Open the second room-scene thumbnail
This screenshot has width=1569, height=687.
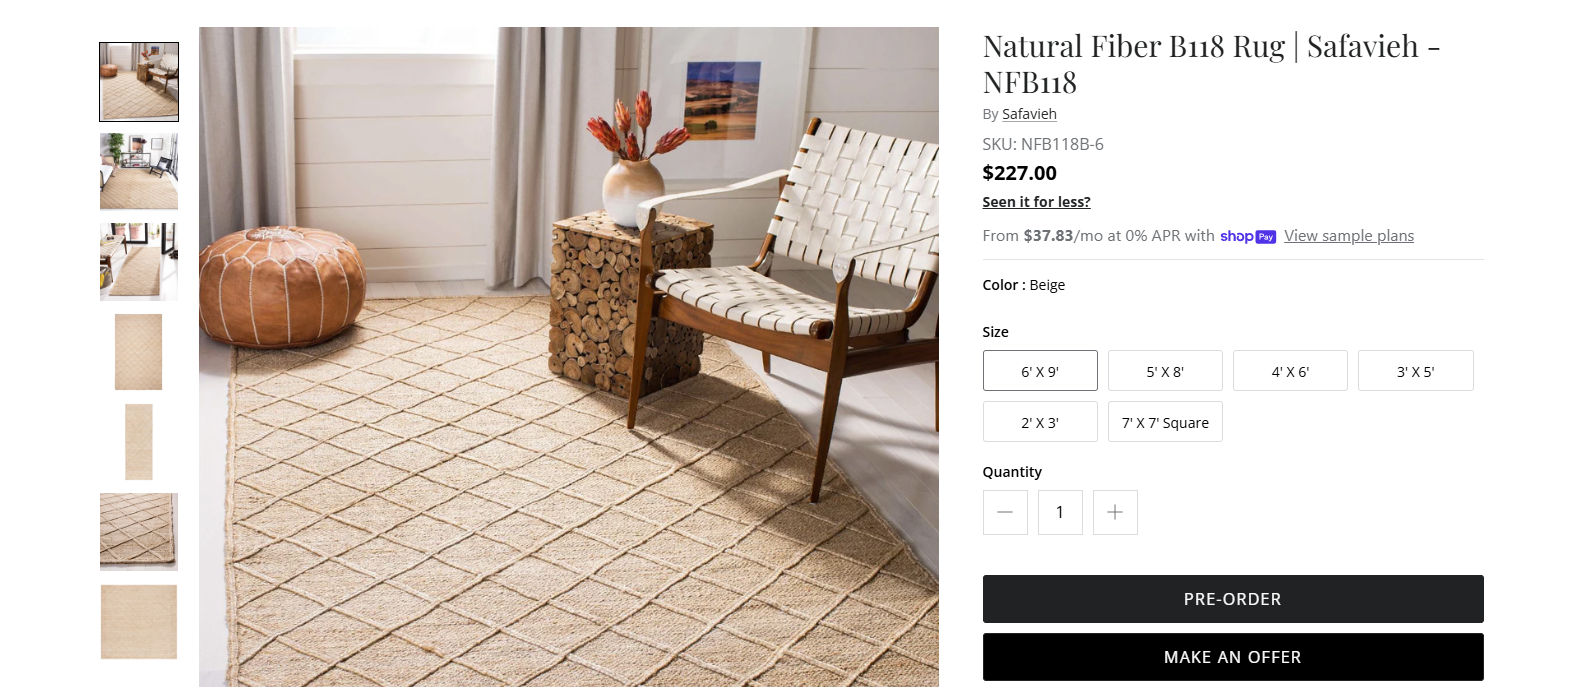tap(139, 172)
